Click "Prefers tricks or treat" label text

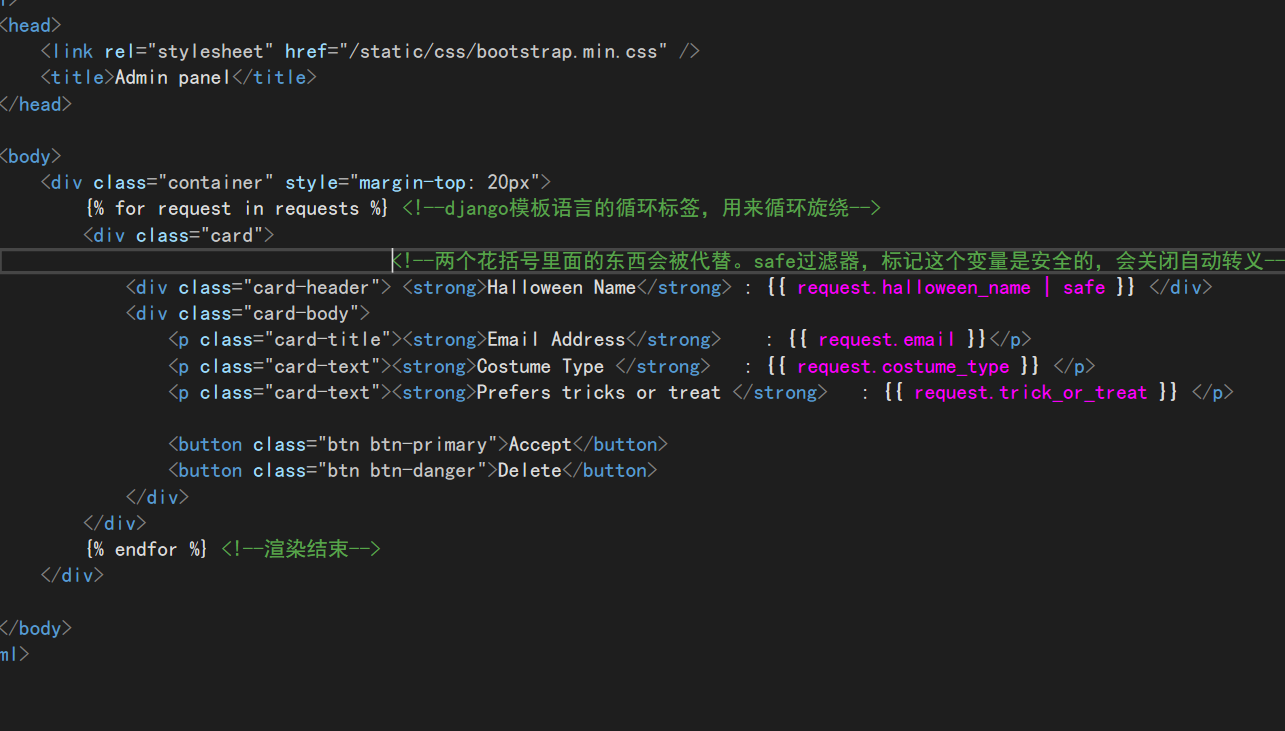599,393
